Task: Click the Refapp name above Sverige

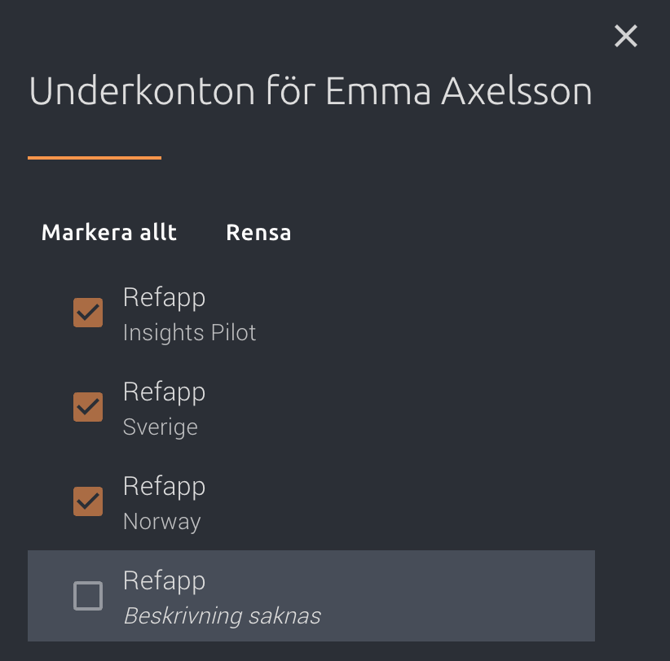Action: pos(164,391)
